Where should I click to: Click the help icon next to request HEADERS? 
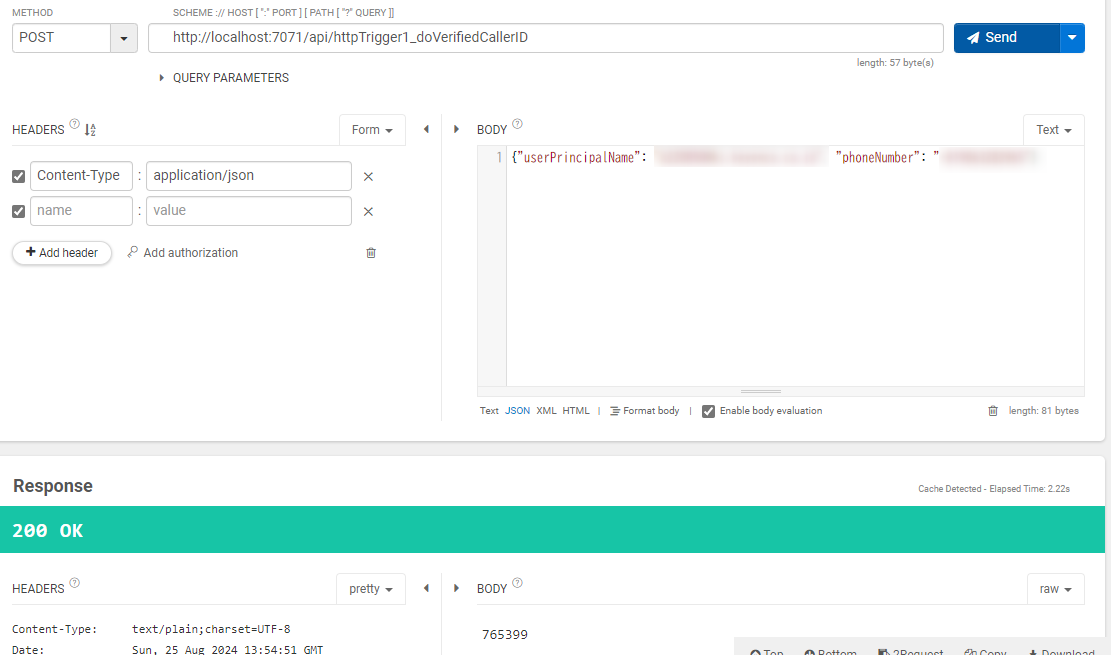74,126
